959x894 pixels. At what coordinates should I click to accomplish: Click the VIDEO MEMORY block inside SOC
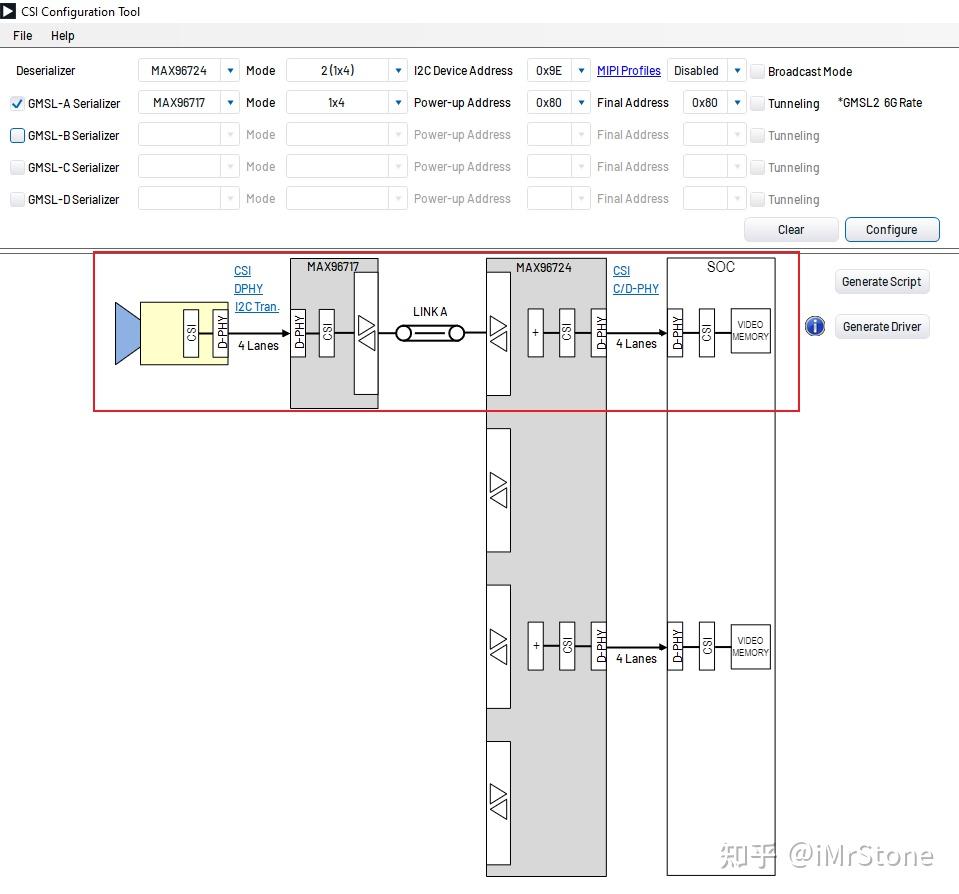click(750, 333)
